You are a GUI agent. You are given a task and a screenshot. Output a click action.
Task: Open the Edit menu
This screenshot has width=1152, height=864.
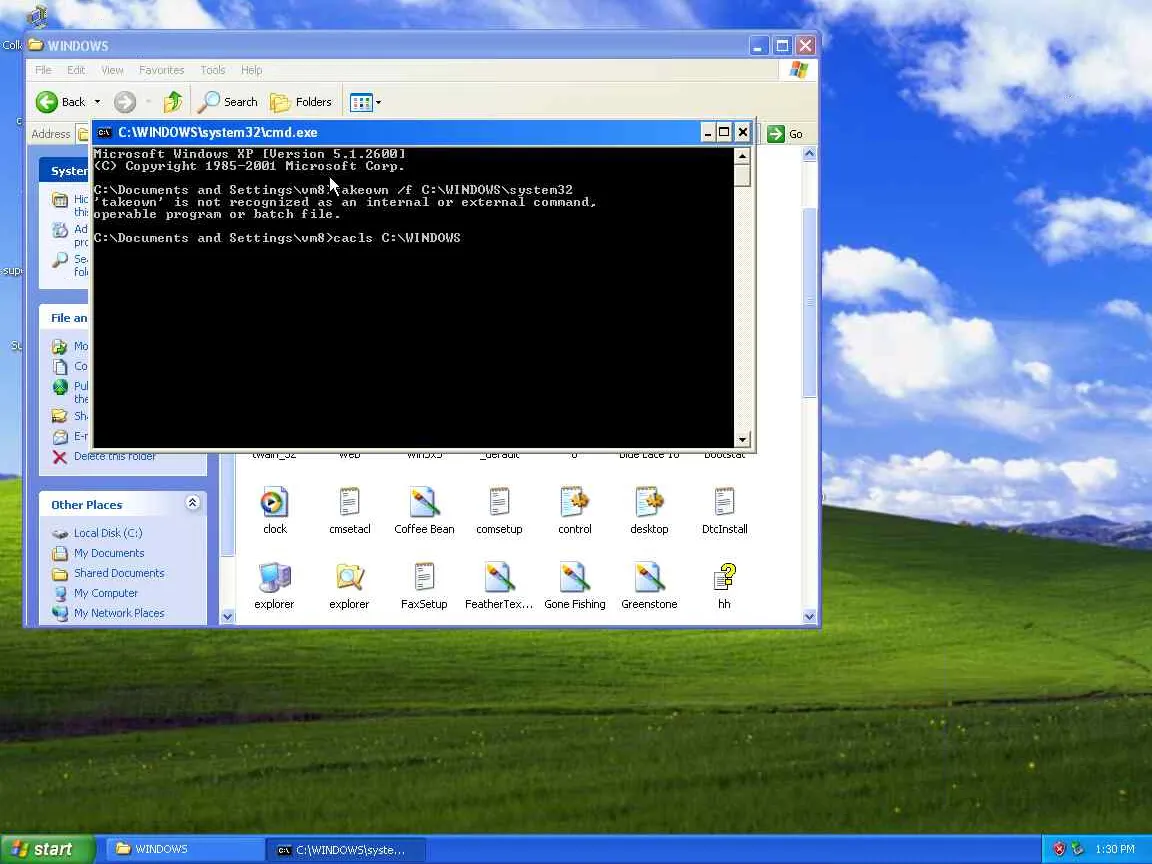pyautogui.click(x=76, y=70)
